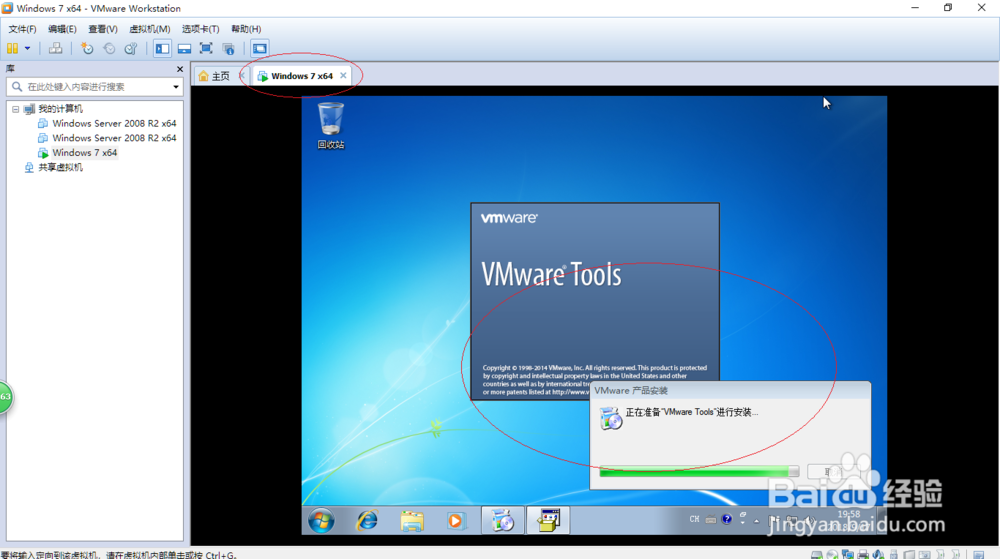Collapse the 我的计算机 tree node
Image resolution: width=1000 pixels, height=559 pixels.
click(16, 109)
